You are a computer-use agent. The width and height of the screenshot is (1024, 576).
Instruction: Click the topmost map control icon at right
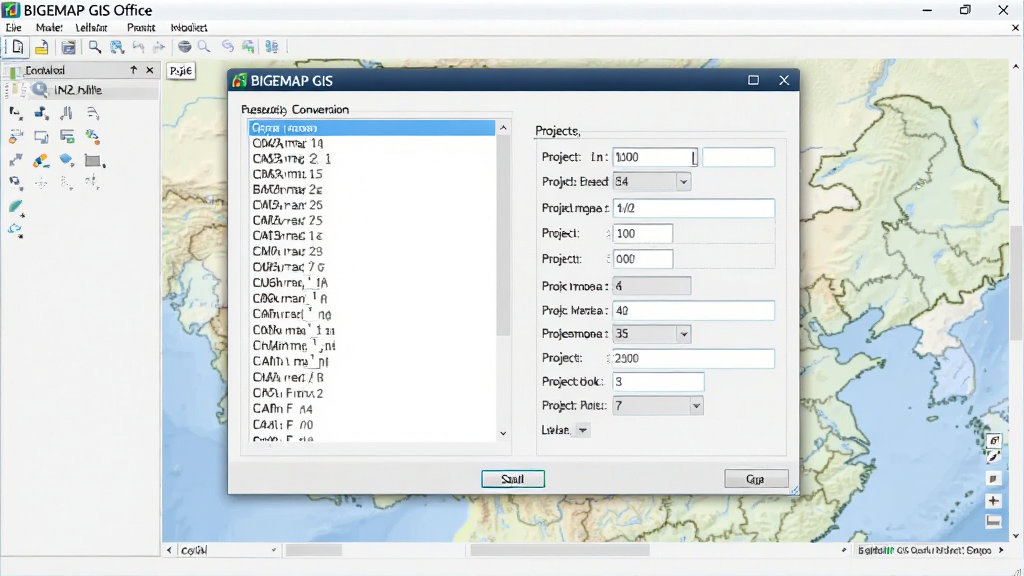click(993, 441)
